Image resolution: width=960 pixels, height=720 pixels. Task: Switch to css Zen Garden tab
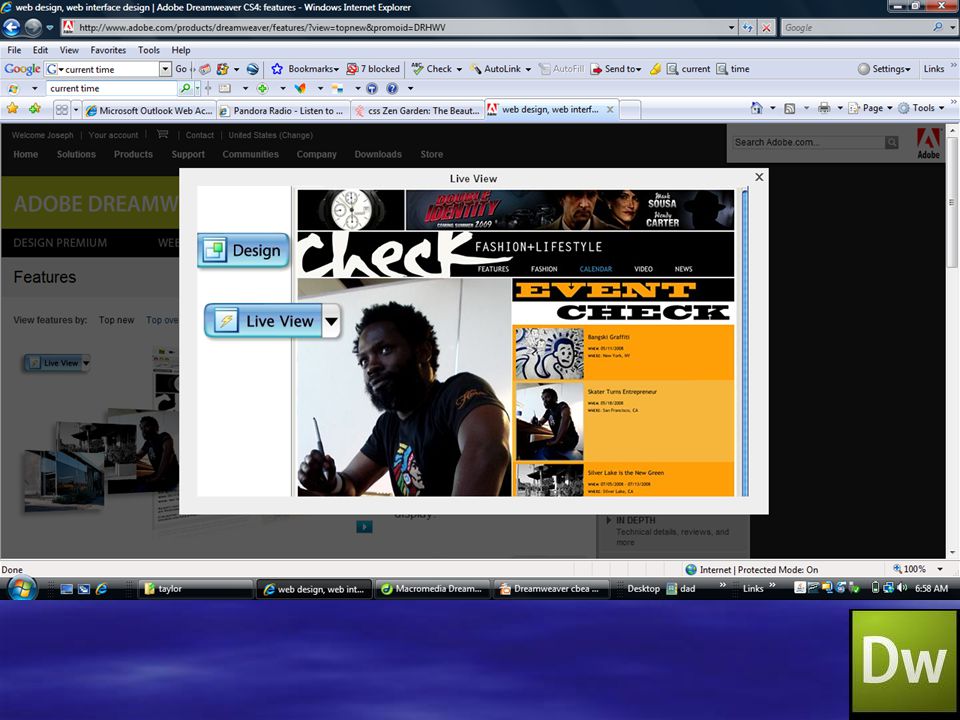[x=418, y=111]
